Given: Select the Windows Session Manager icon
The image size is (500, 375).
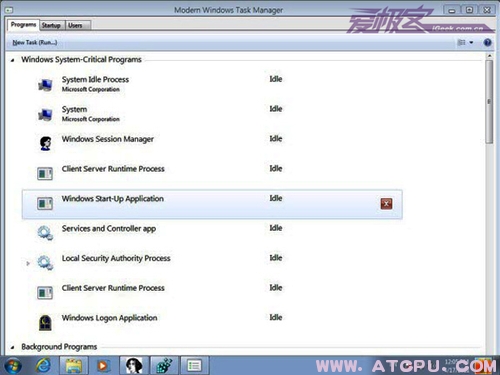Looking at the screenshot, I should (x=45, y=143).
